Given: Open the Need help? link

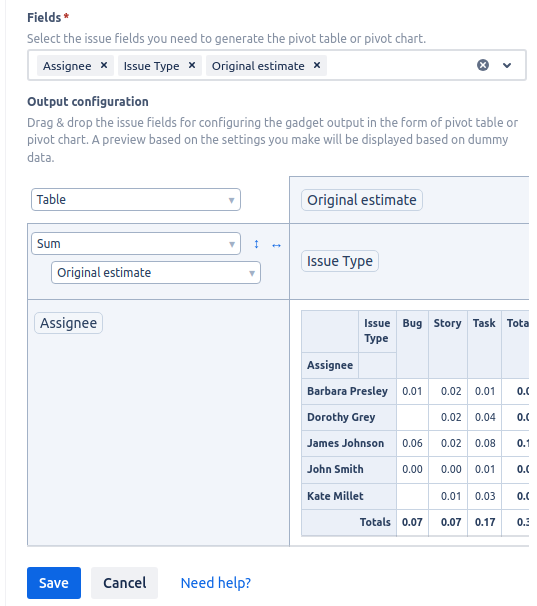Looking at the screenshot, I should click(x=216, y=583).
